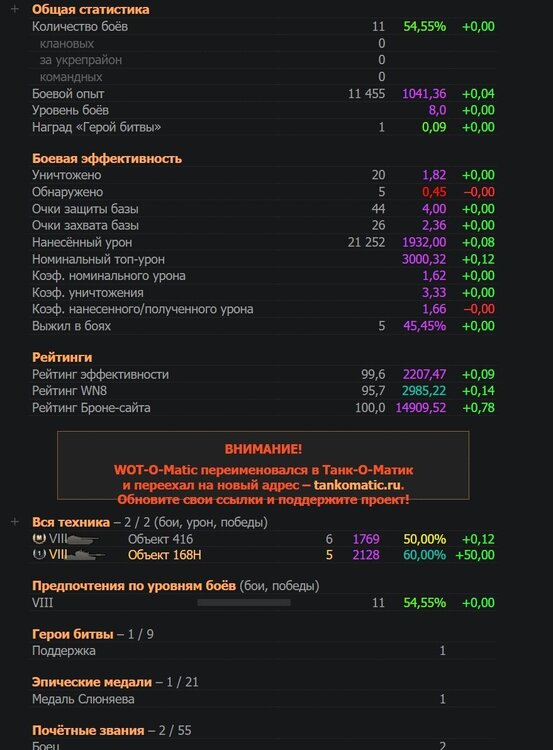Click the 54,55% win rate in Количество боёв row
Viewport: 553px width, 750px height.
coord(424,26)
